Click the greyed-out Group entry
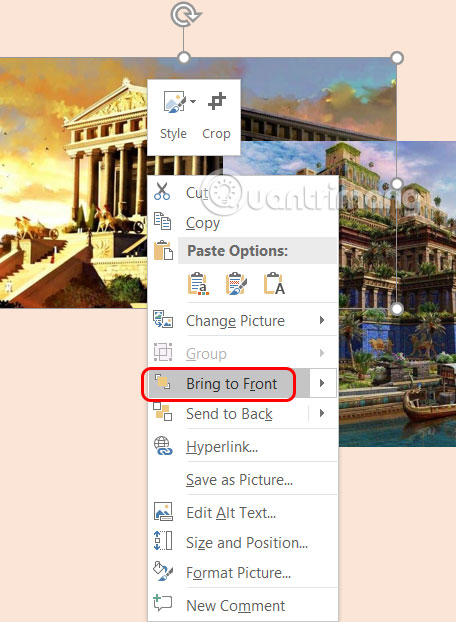Viewport: 456px width, 622px height. 206,354
